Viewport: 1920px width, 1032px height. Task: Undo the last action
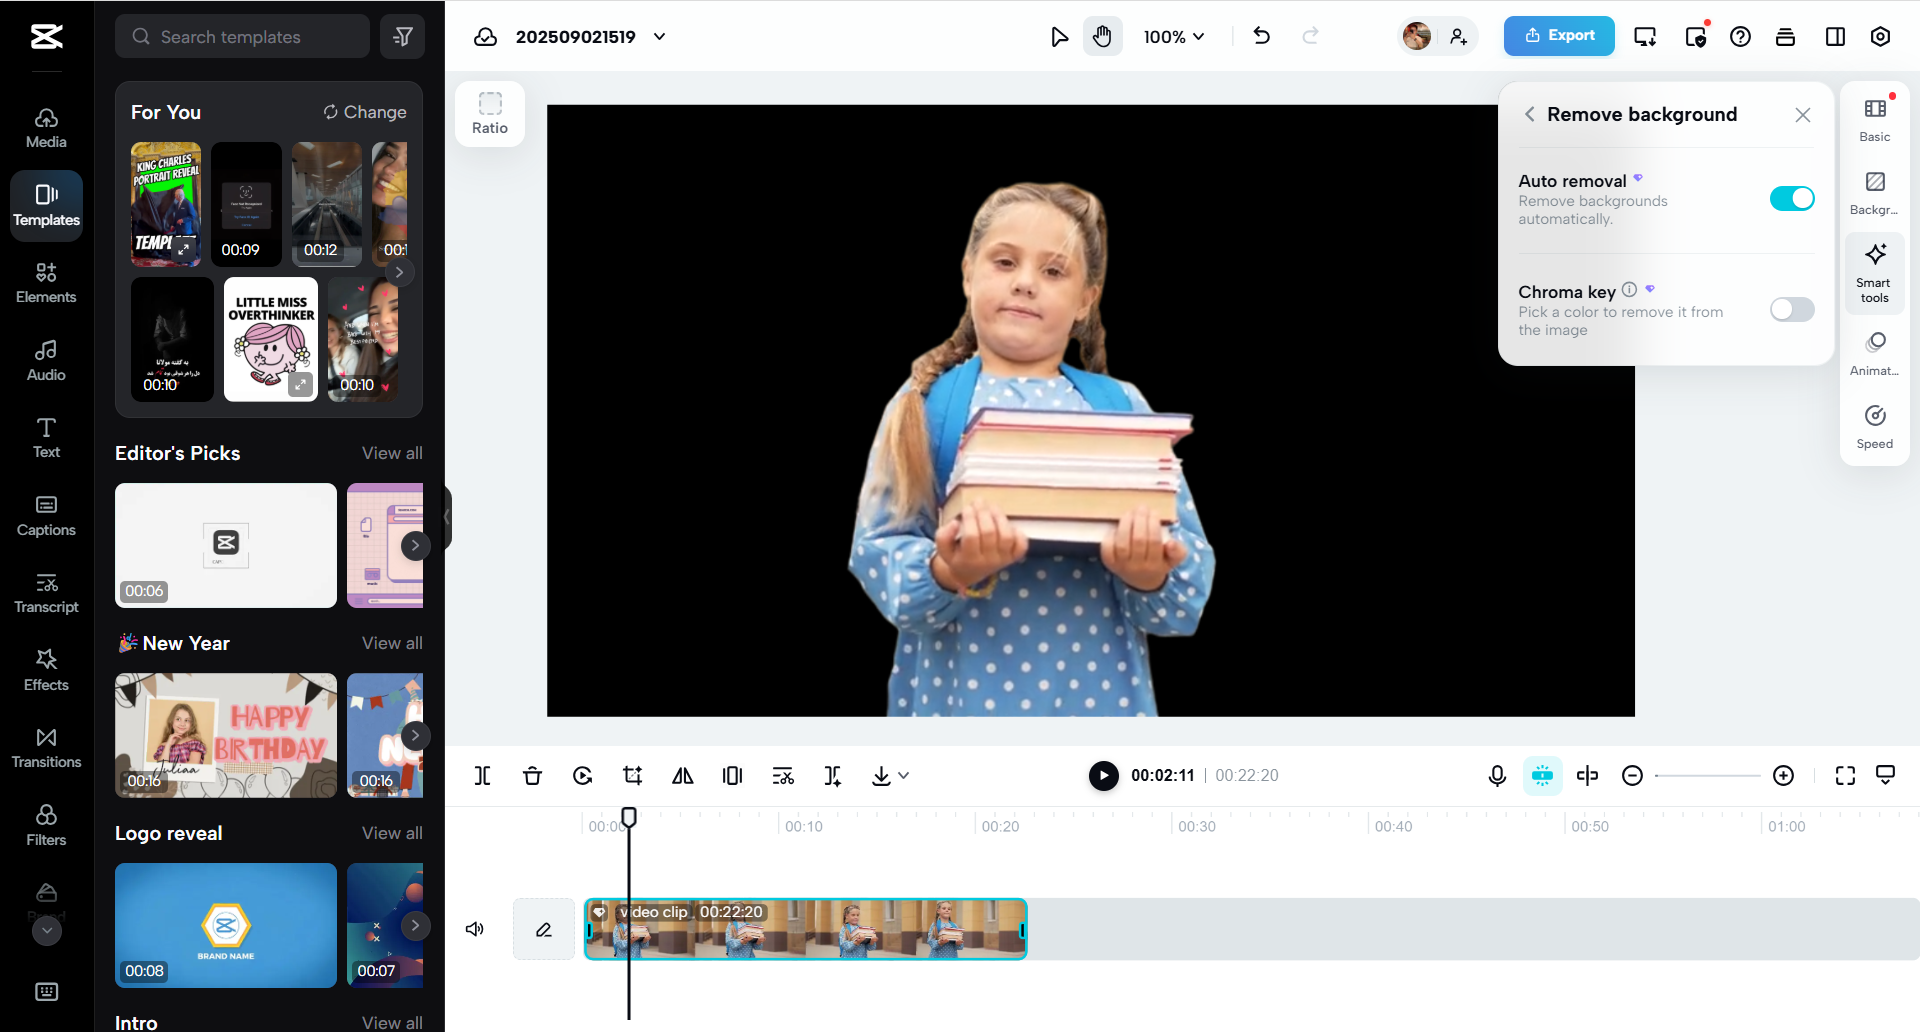point(1262,36)
